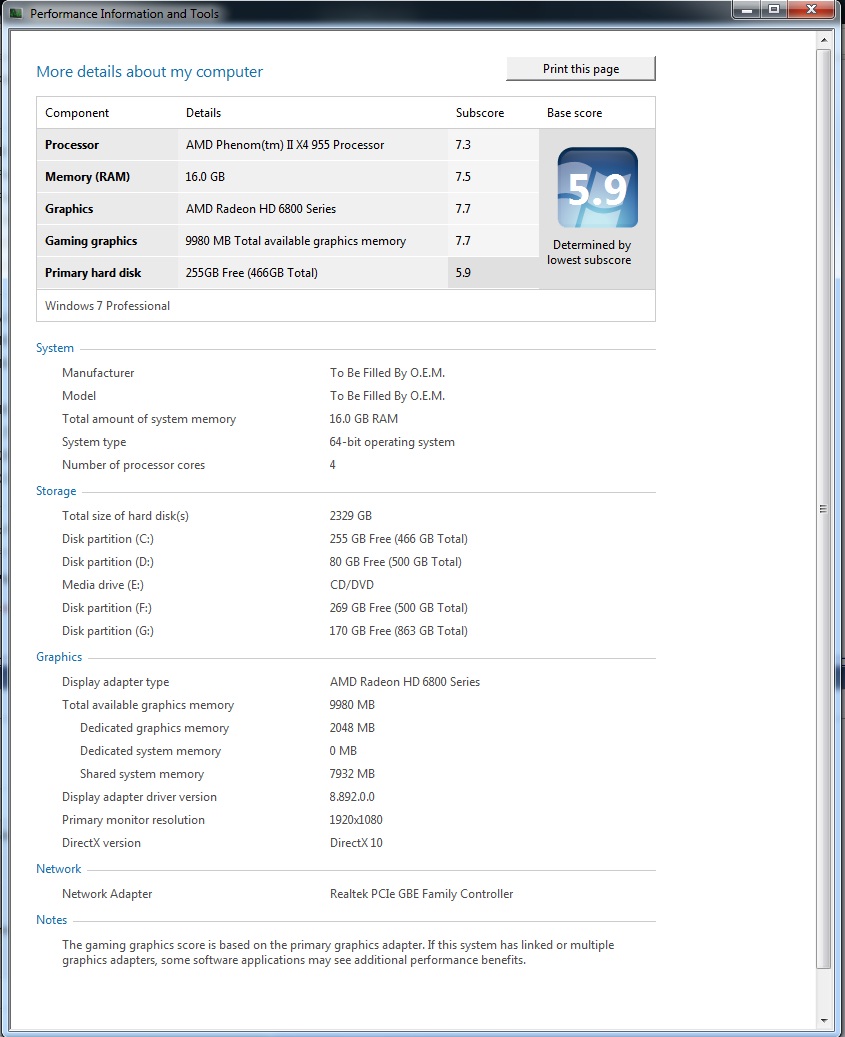
Task: Click the 269 GB Free (500 GB Total) value
Action: point(399,608)
